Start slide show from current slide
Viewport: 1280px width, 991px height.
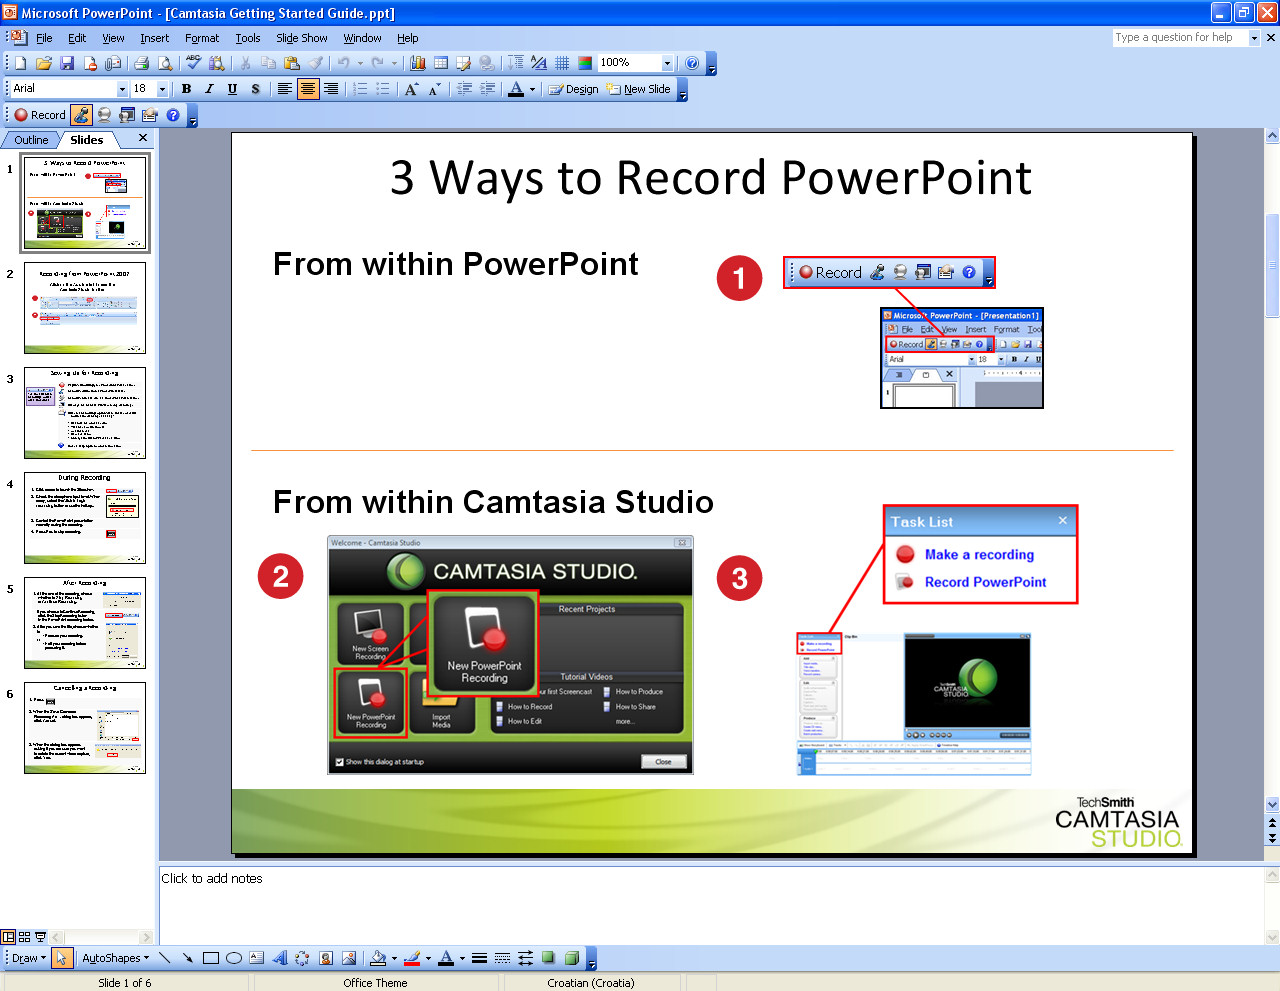41,937
